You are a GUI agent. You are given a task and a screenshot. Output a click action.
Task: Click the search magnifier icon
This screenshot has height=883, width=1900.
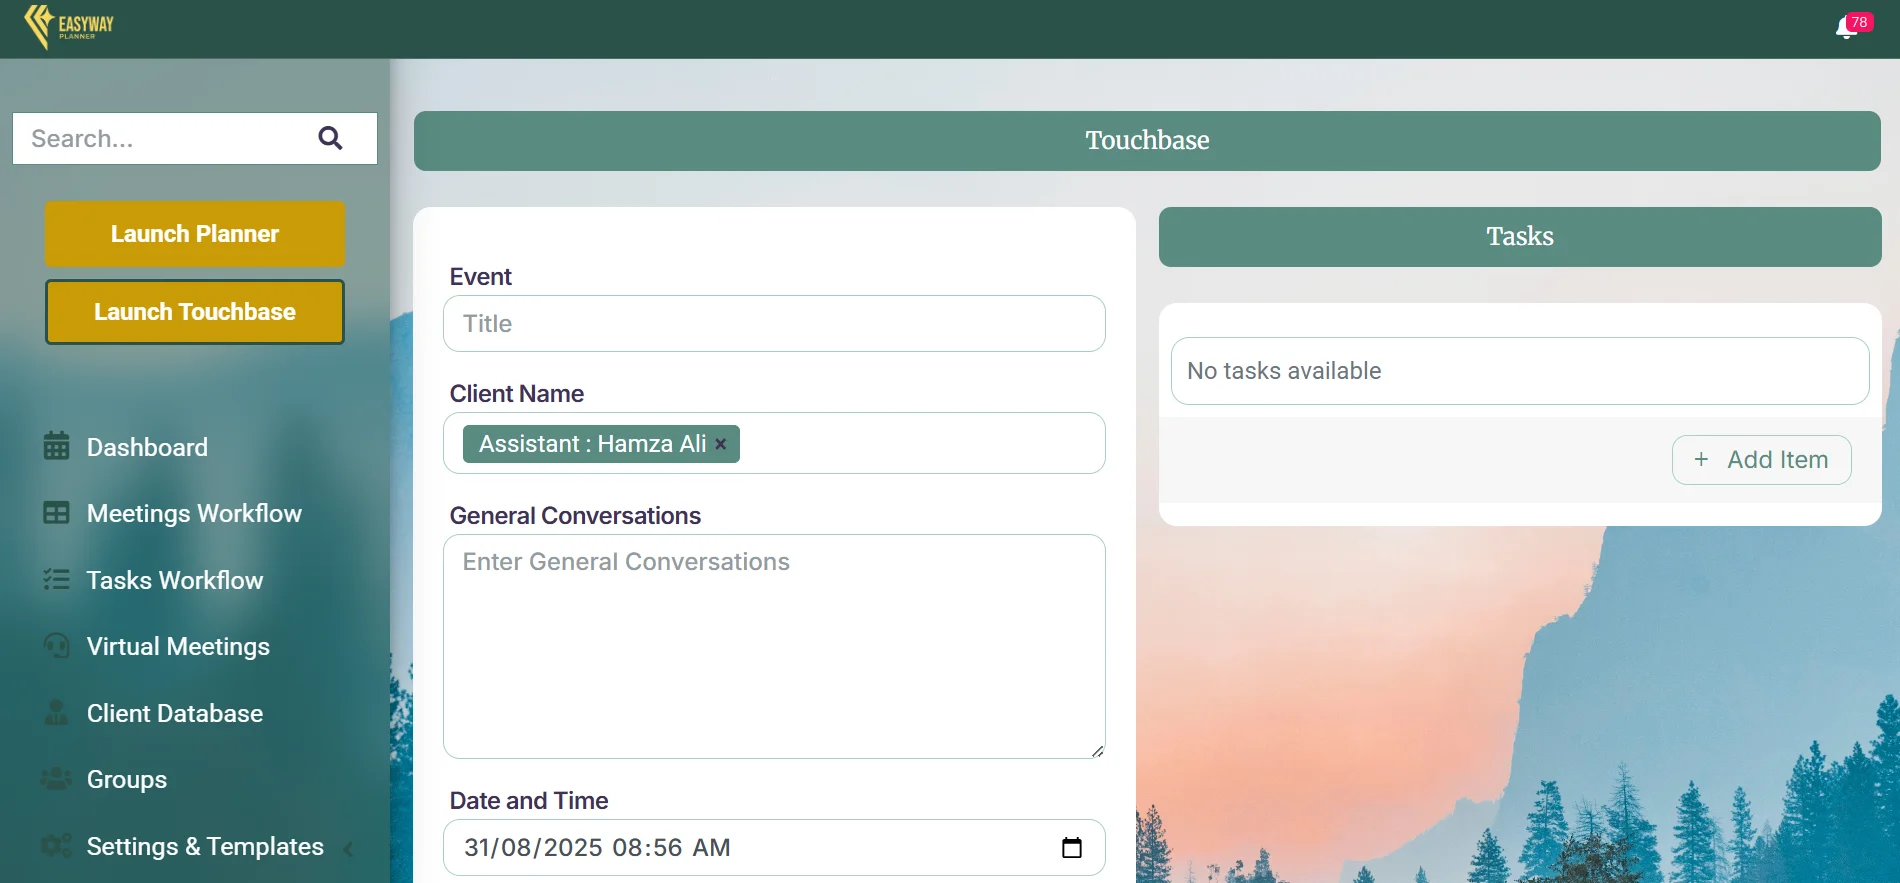tap(330, 138)
